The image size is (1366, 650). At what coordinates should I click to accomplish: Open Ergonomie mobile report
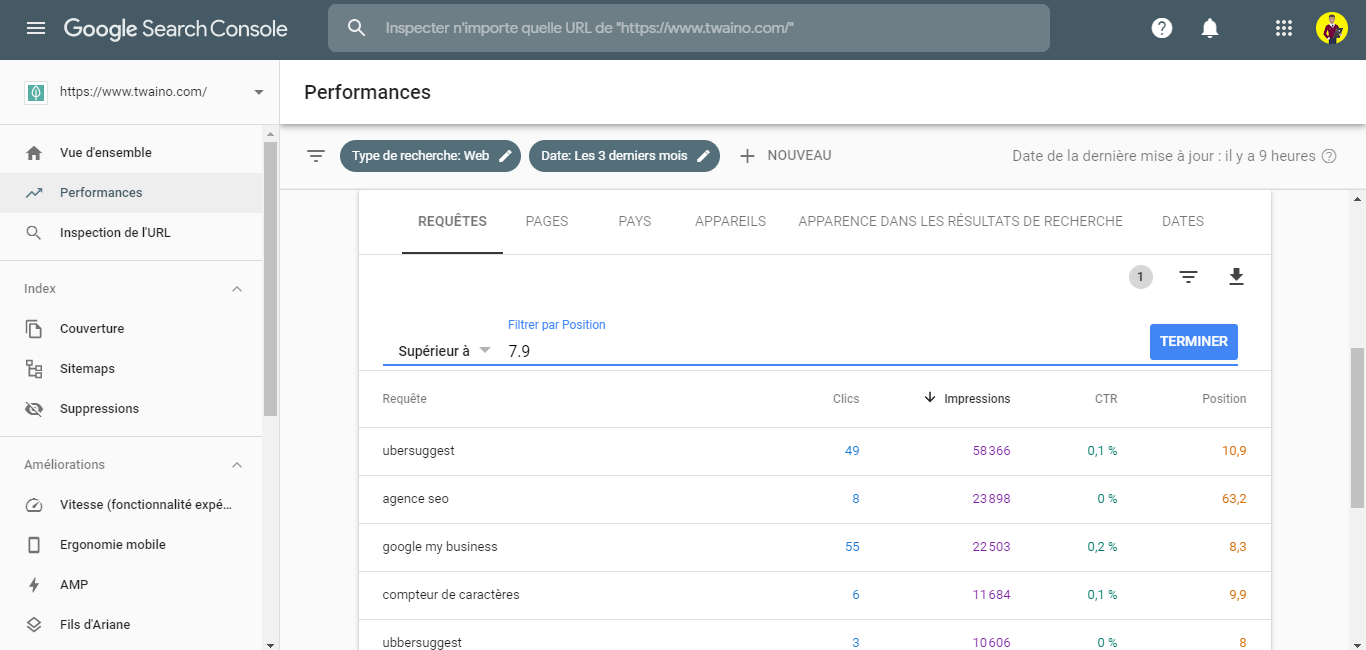point(131,545)
